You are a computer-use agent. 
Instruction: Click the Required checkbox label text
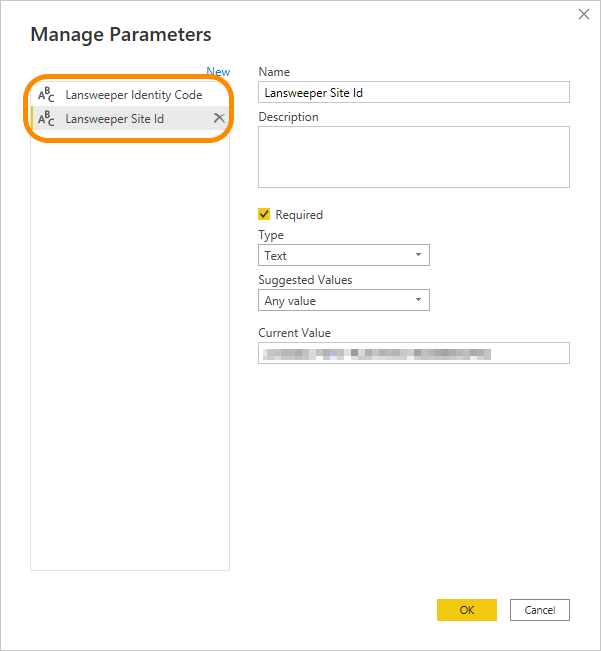(299, 215)
